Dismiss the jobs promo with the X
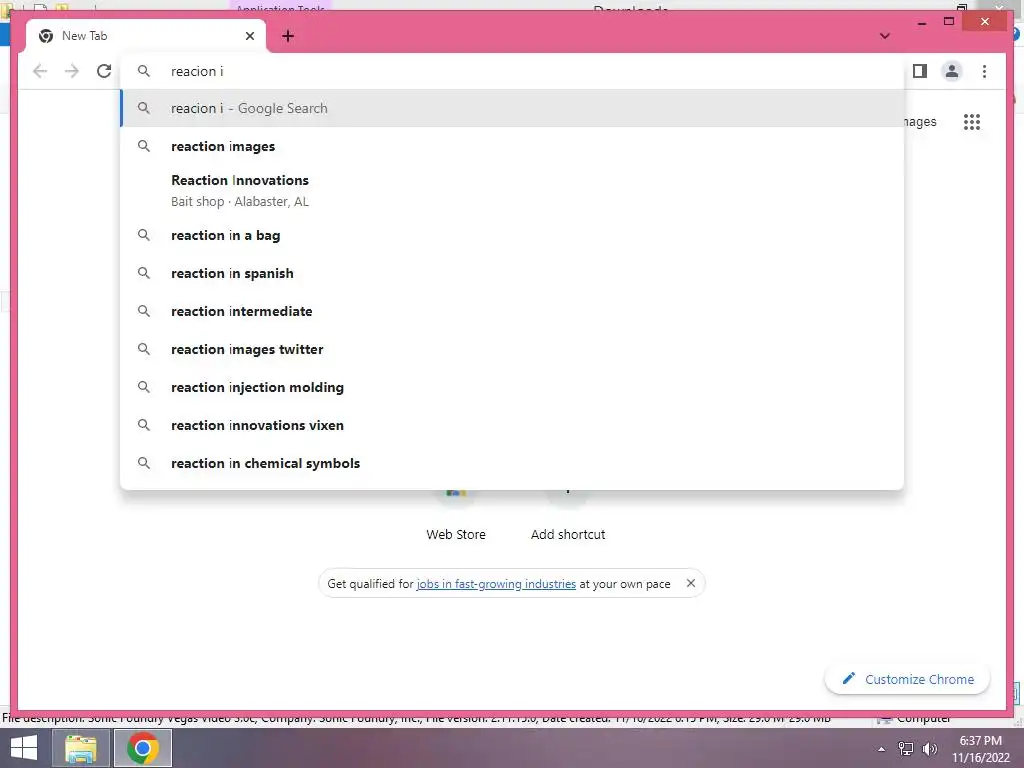 tap(690, 583)
